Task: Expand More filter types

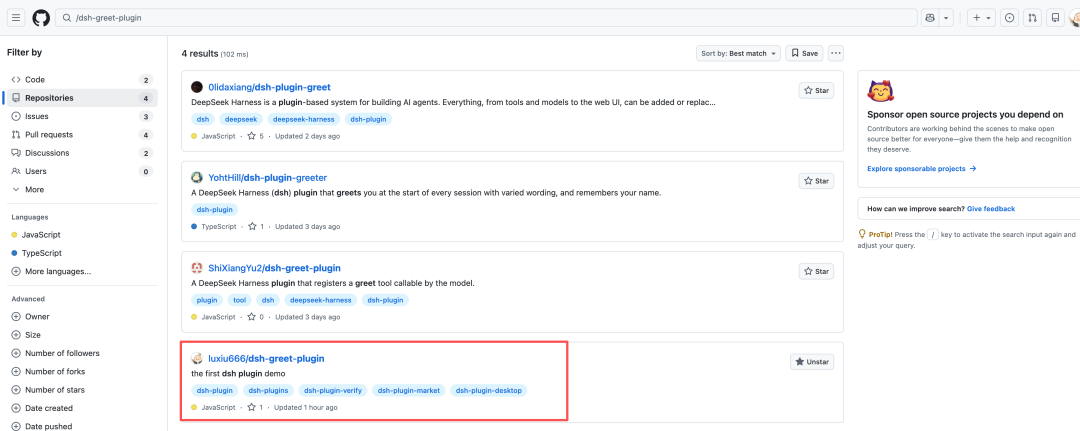Action: click(82, 189)
